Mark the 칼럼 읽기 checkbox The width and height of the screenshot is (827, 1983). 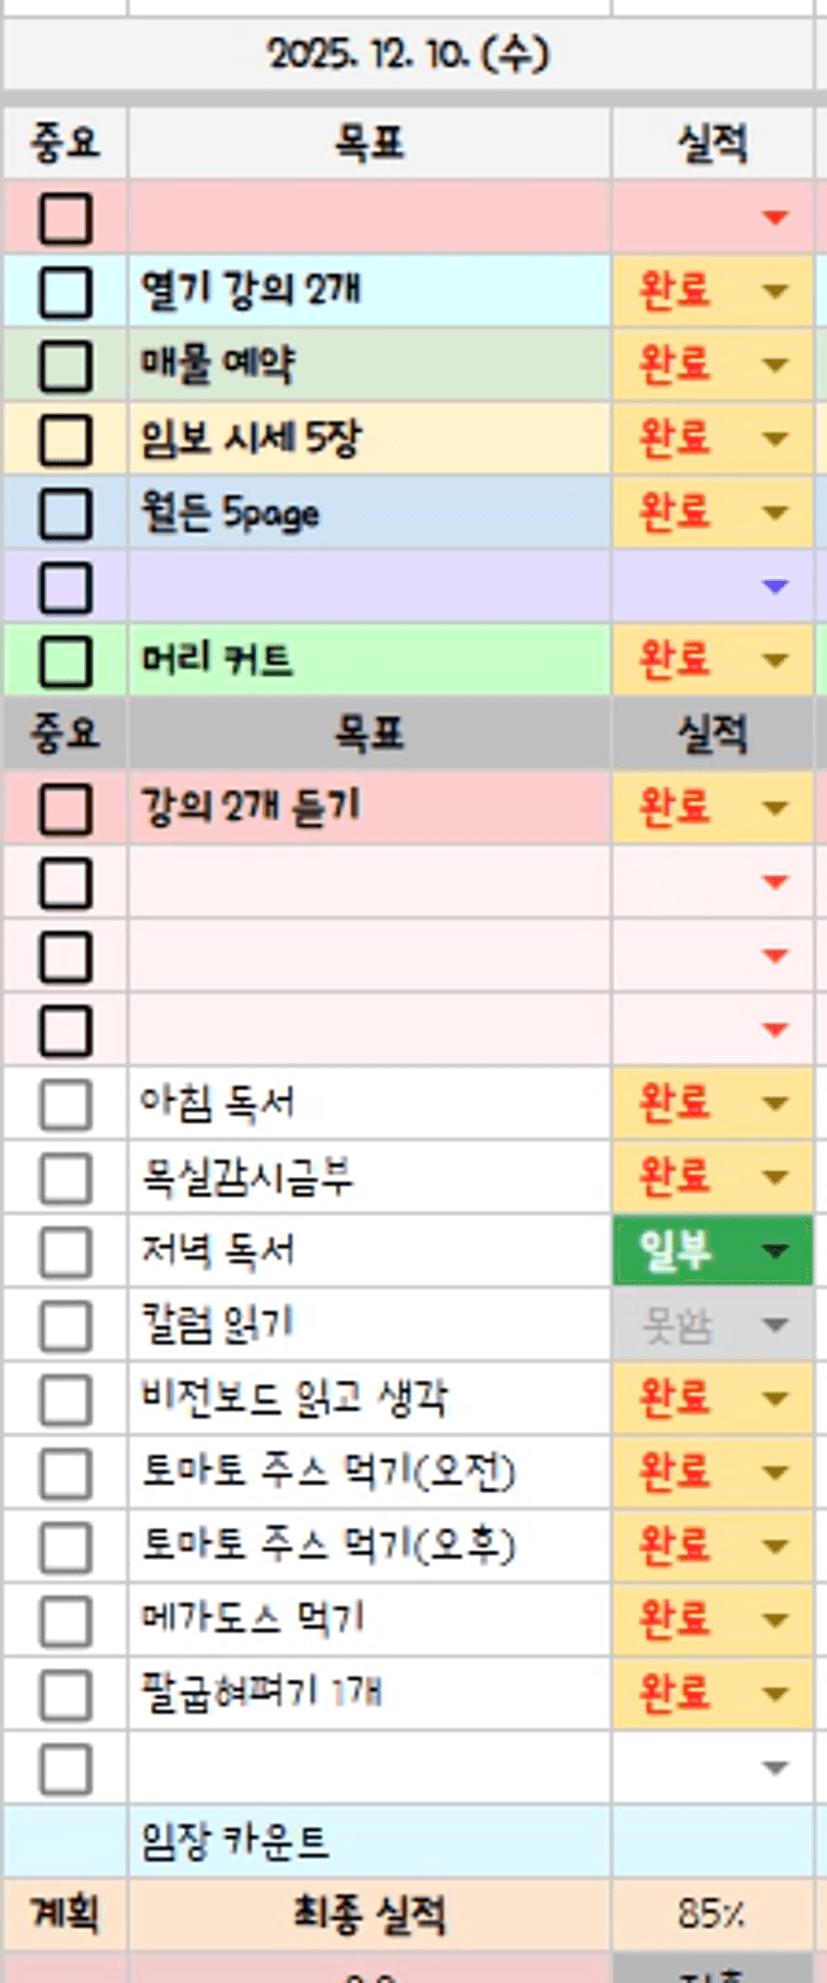coord(66,1326)
